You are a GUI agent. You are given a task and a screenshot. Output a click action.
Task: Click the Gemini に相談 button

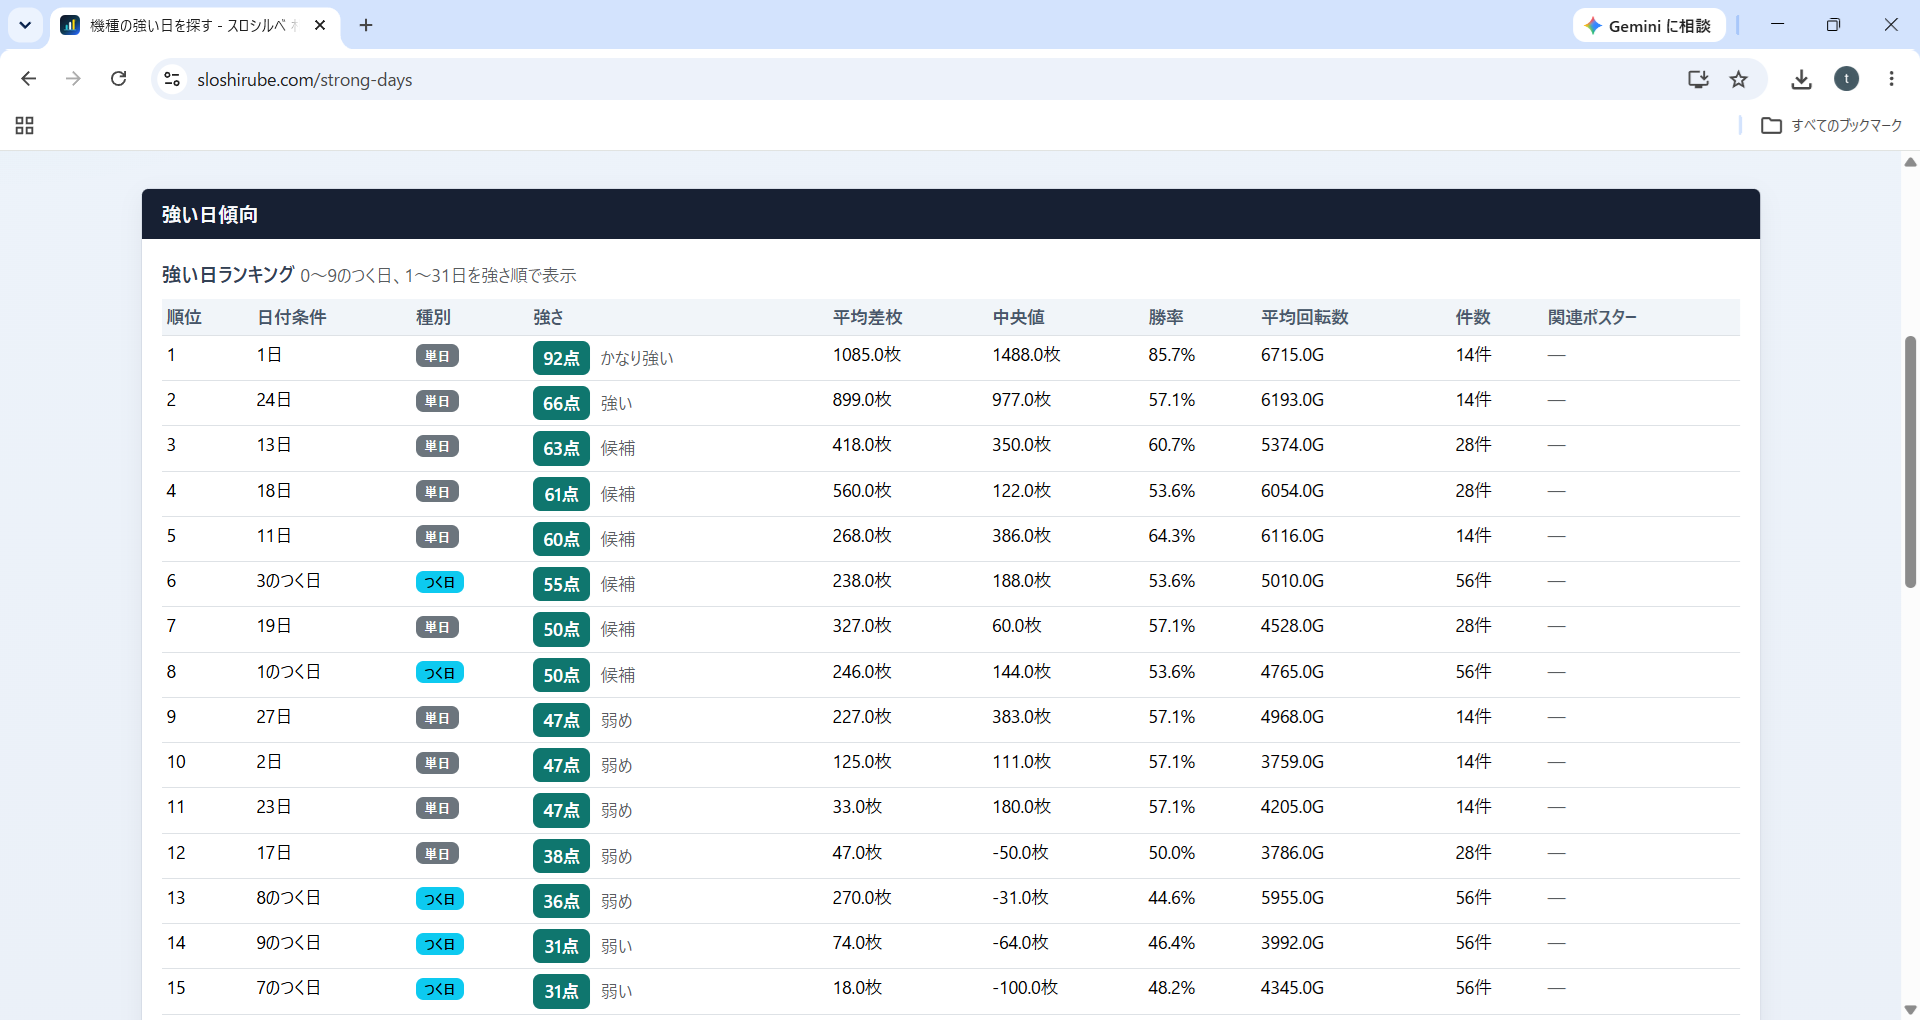(1648, 26)
